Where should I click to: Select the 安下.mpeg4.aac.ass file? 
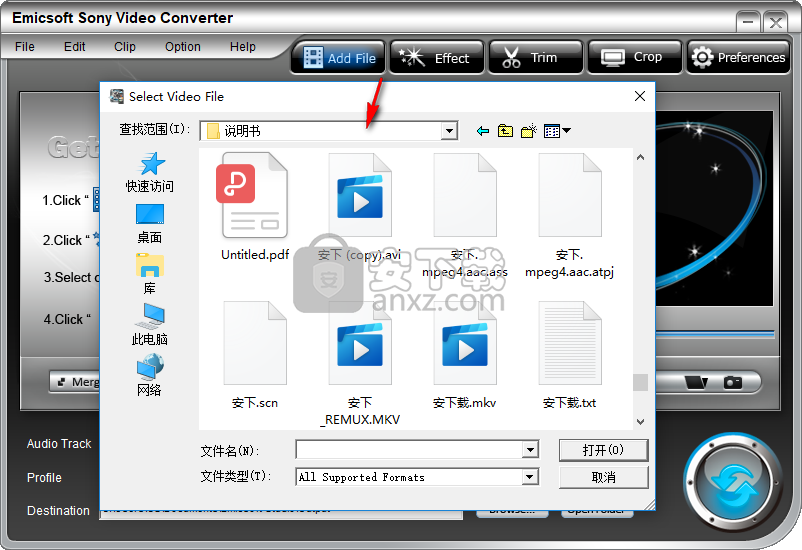465,215
